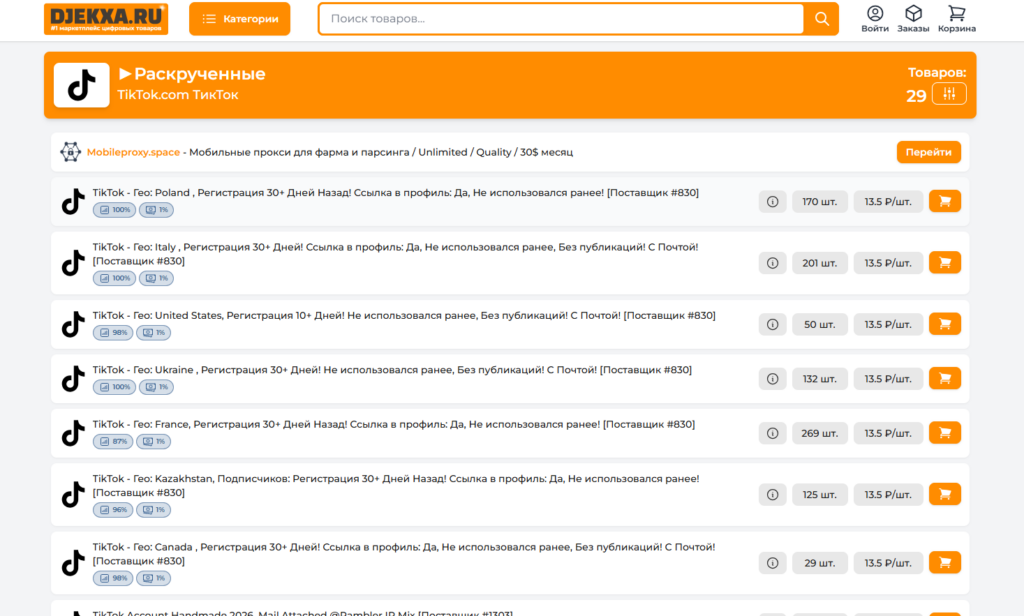Open info for the United States listing
Image resolution: width=1024 pixels, height=616 pixels.
coord(773,325)
